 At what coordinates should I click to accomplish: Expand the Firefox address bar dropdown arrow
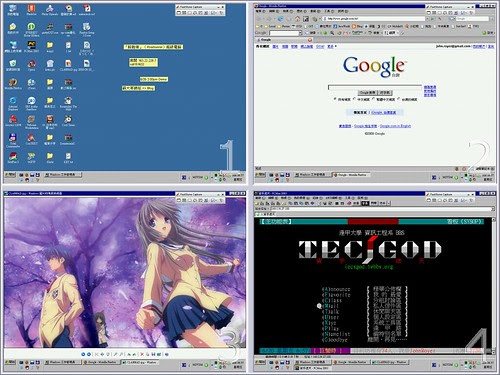[x=428, y=19]
